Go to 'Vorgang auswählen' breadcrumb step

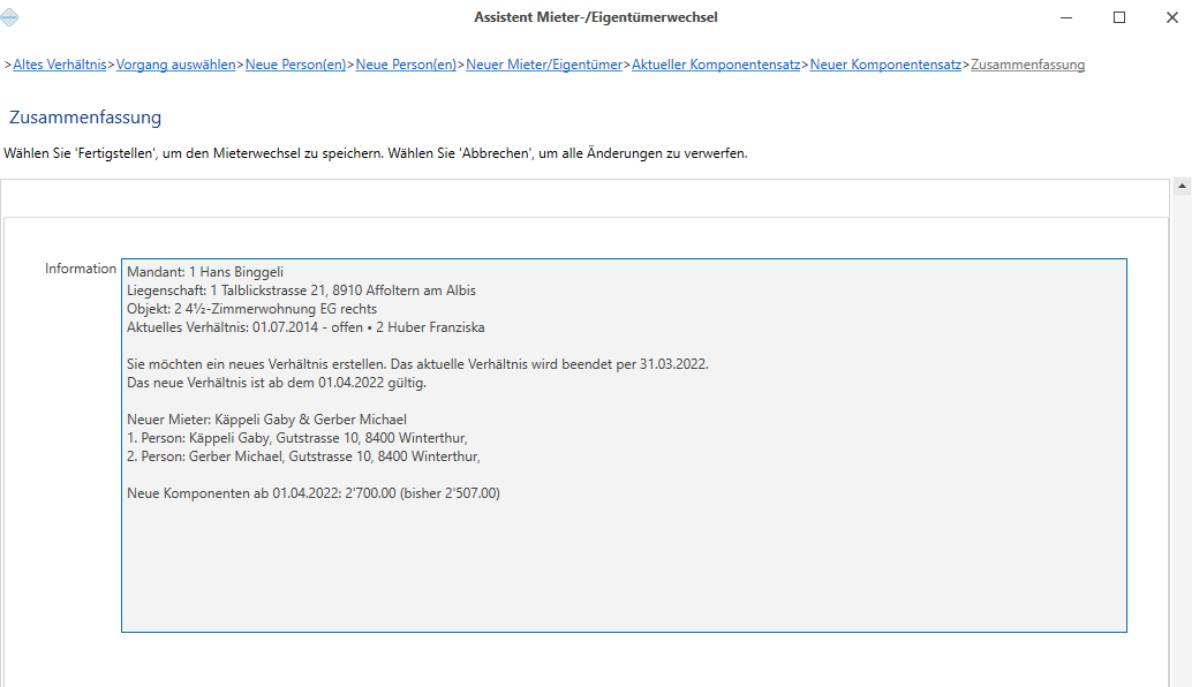click(176, 65)
